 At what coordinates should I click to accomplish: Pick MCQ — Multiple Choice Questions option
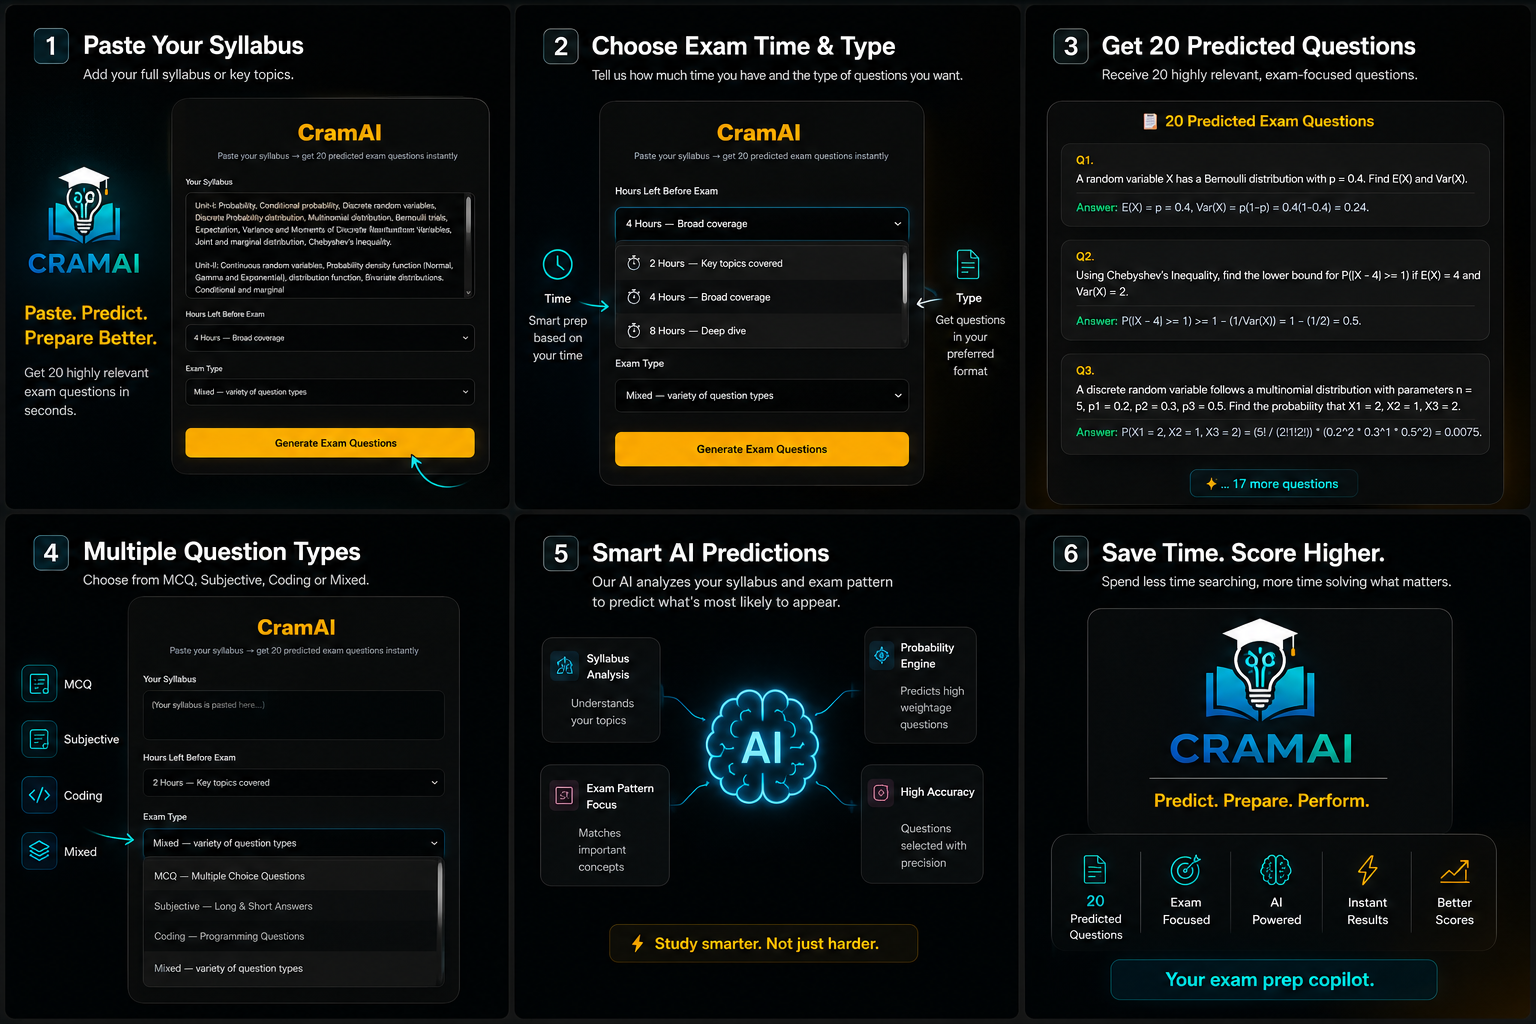click(291, 876)
